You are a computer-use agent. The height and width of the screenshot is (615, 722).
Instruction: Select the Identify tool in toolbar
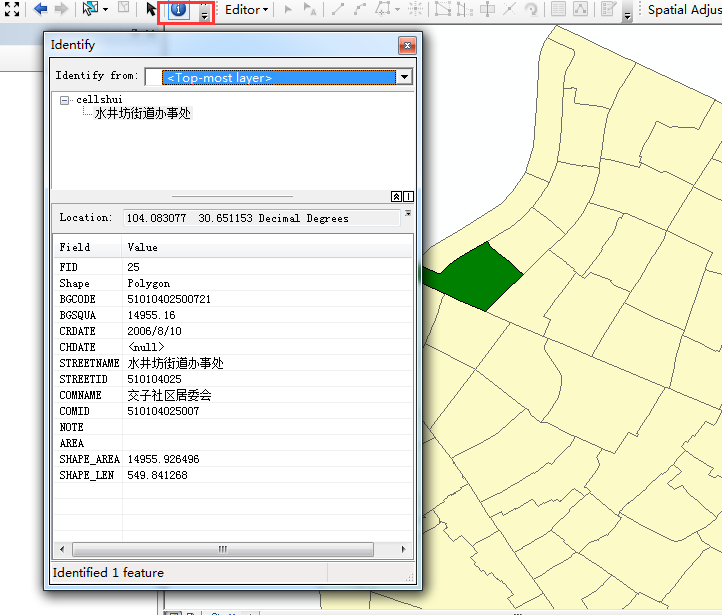pyautogui.click(x=180, y=10)
